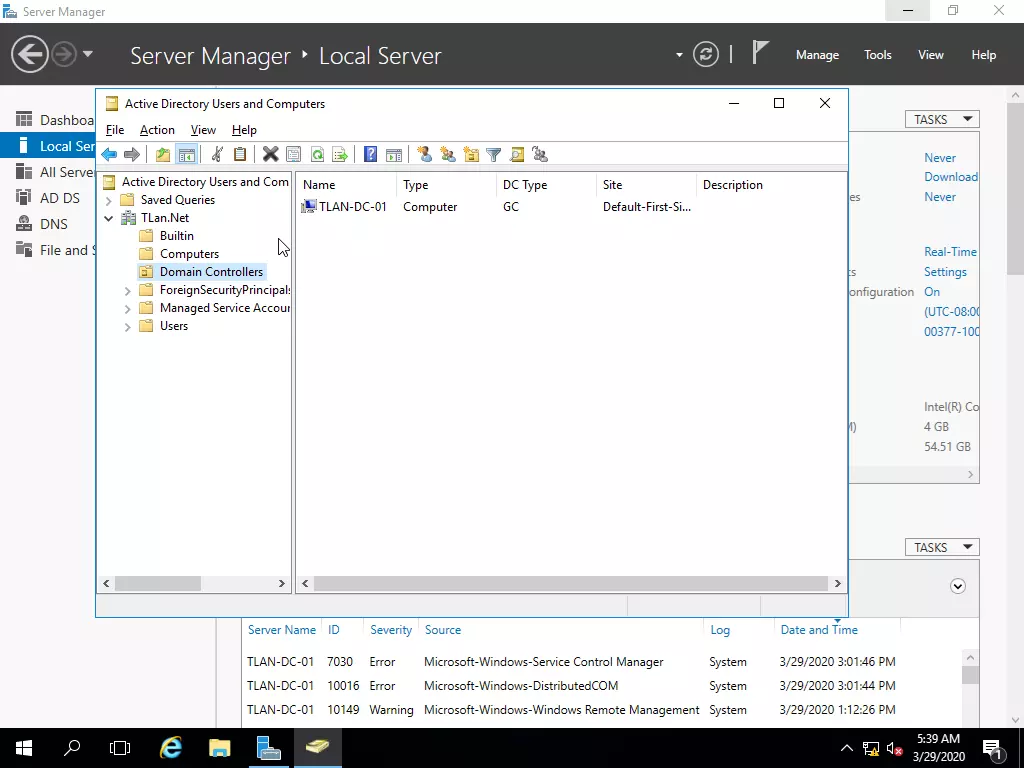Click the blue Back arrow in ADUC toolbar
Image resolution: width=1024 pixels, height=768 pixels.
[109, 155]
